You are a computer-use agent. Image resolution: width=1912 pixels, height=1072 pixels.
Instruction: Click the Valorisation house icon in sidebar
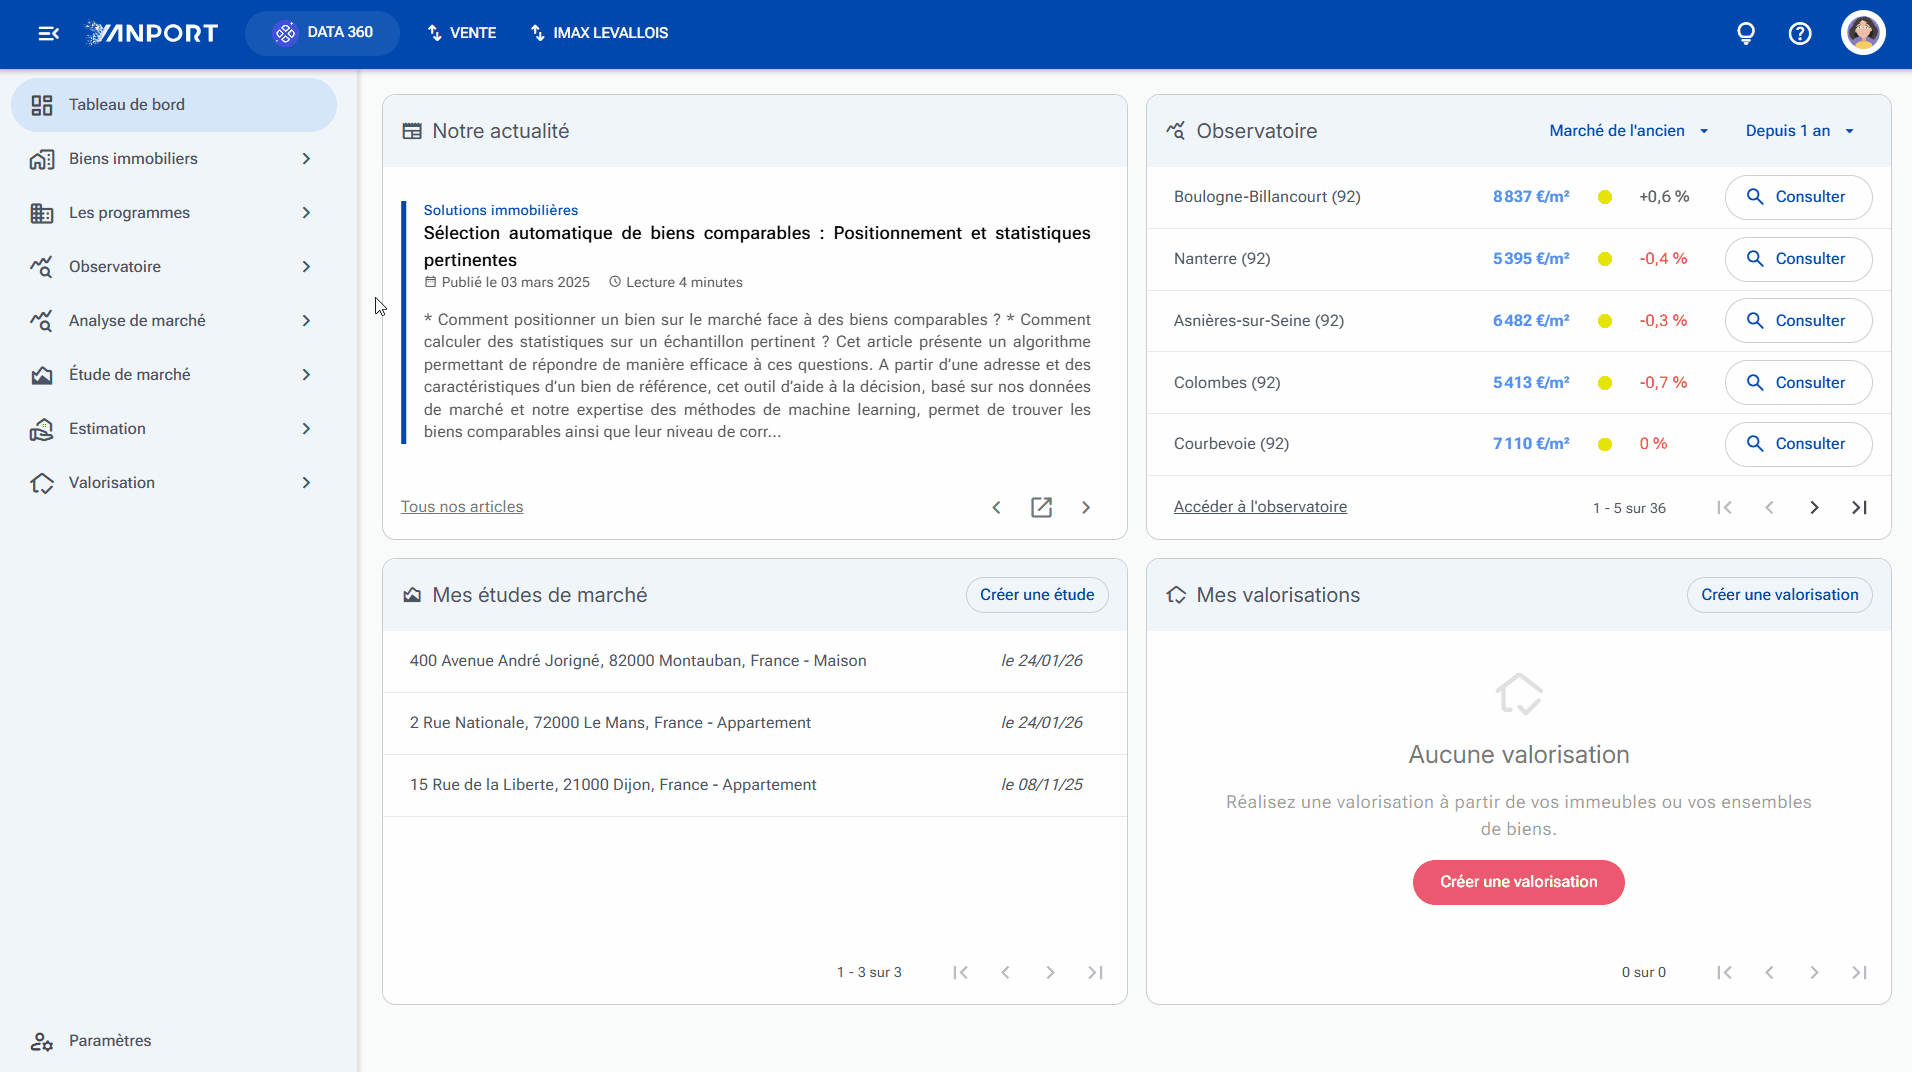(x=41, y=483)
